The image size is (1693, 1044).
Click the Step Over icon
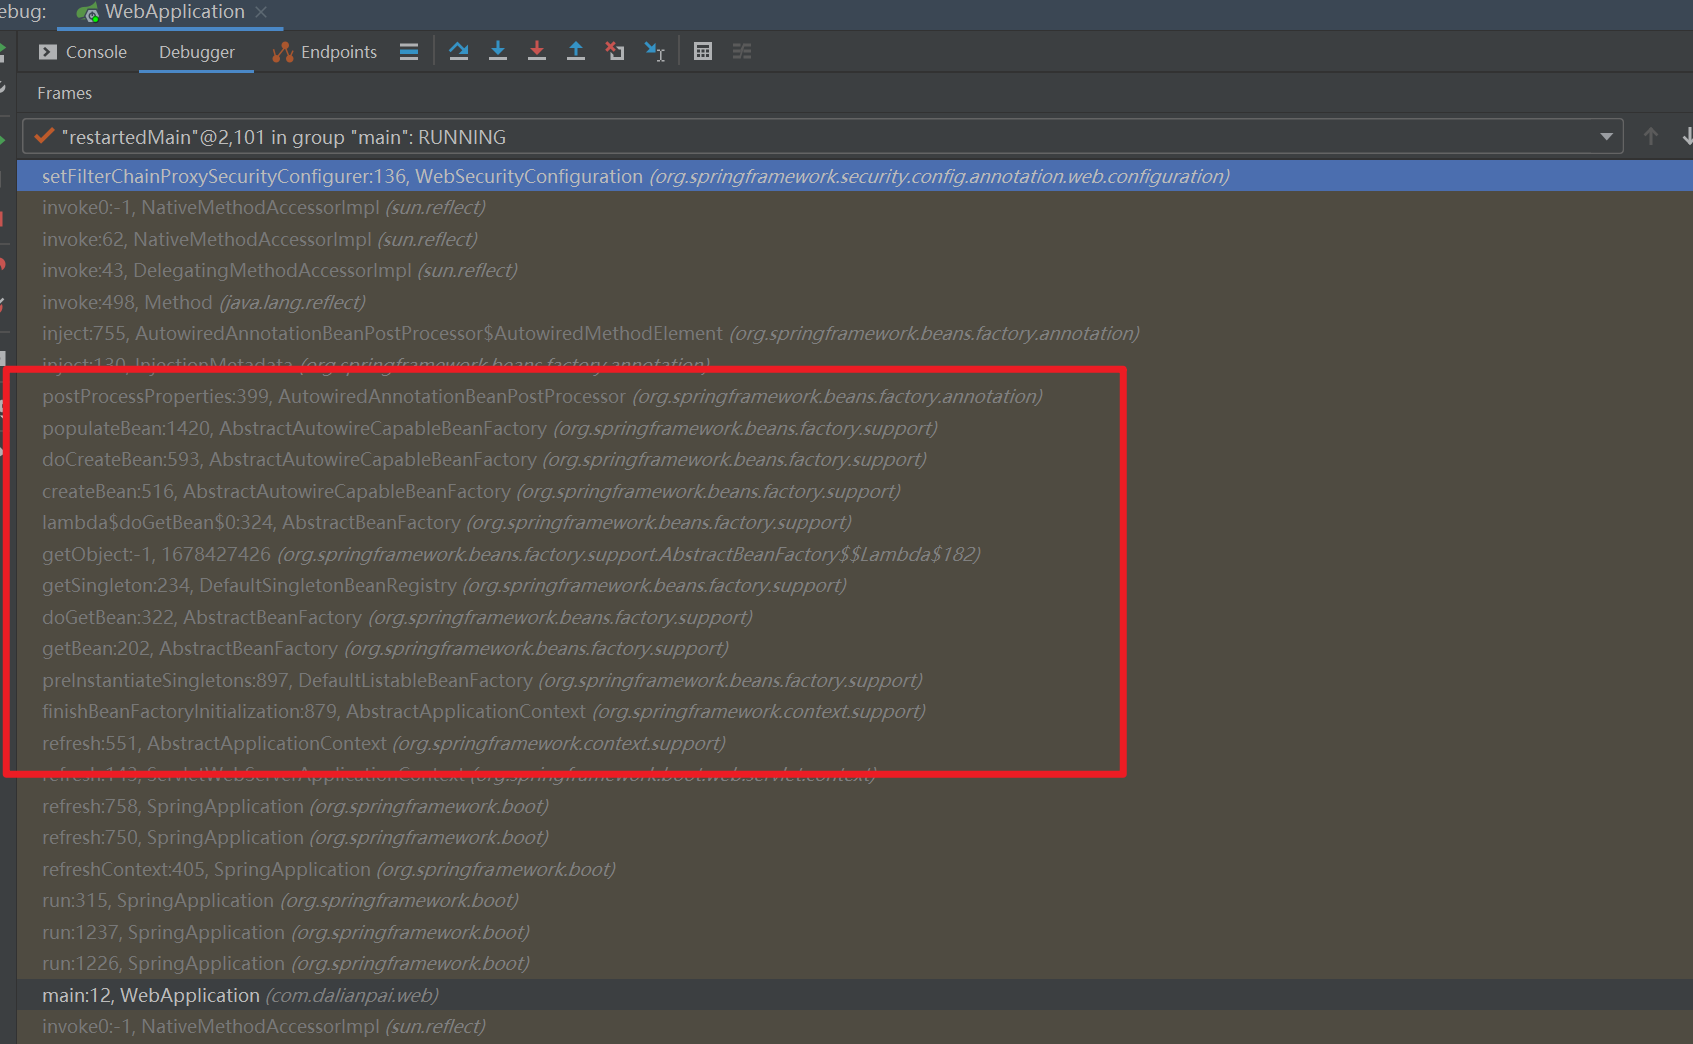[459, 52]
